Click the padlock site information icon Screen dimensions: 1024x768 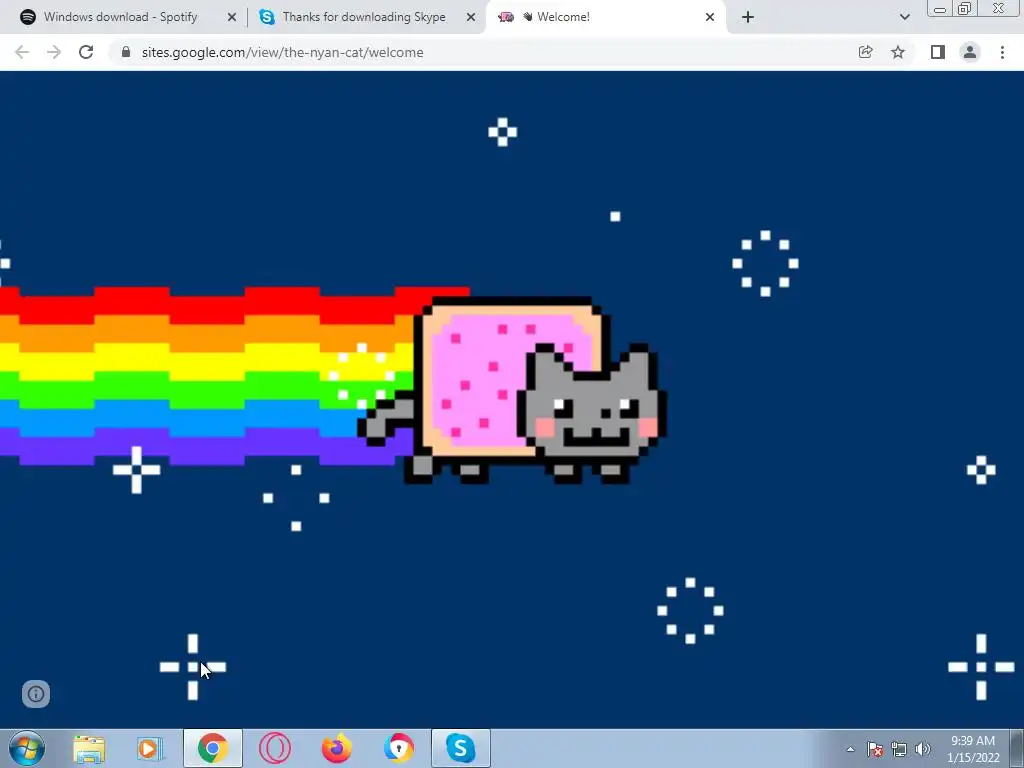(x=126, y=52)
